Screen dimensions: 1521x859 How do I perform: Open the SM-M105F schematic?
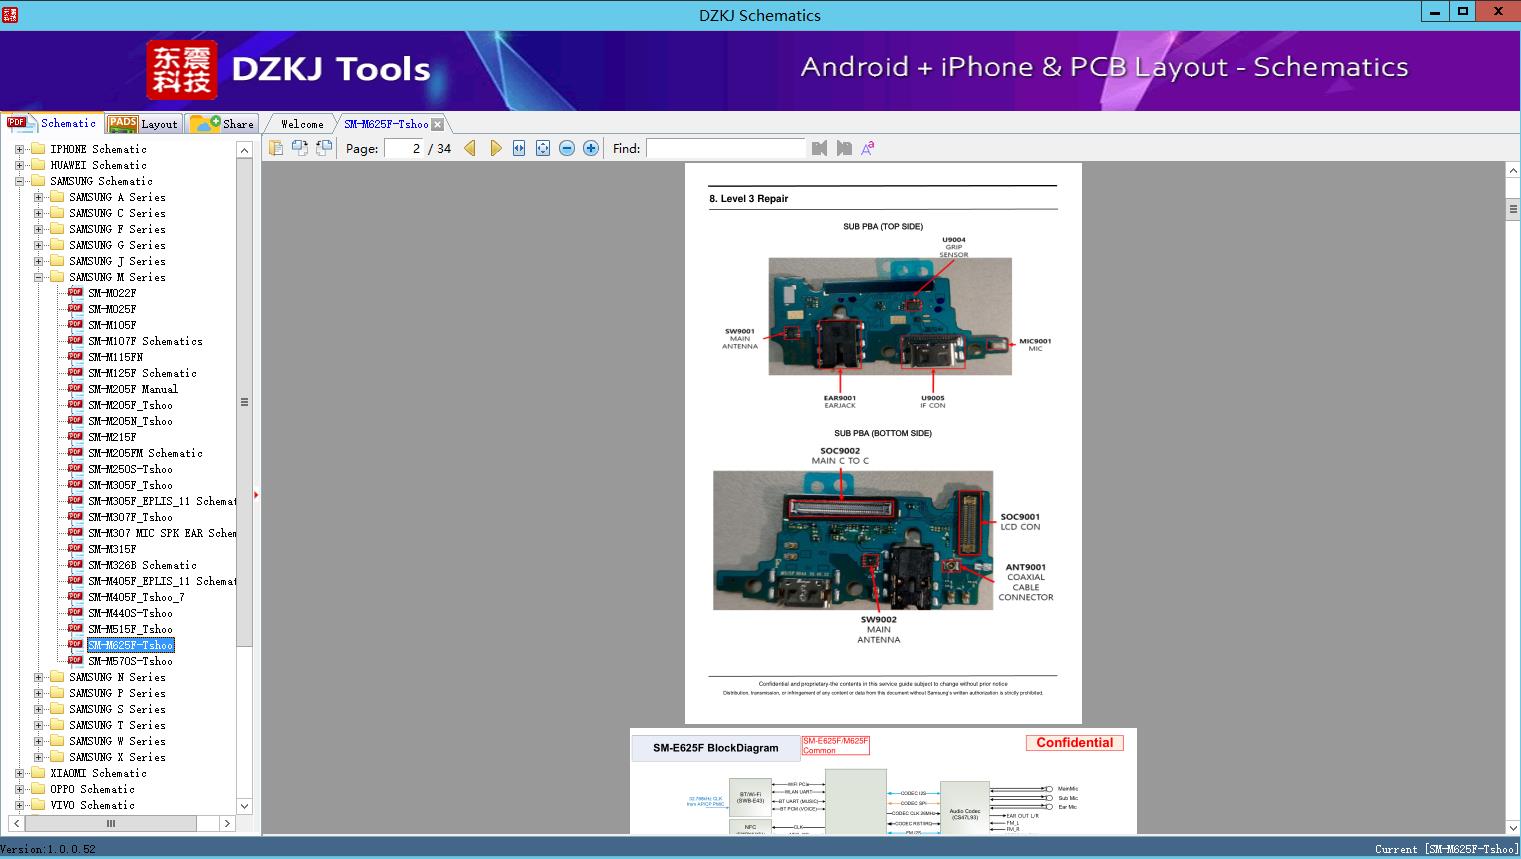pyautogui.click(x=112, y=325)
